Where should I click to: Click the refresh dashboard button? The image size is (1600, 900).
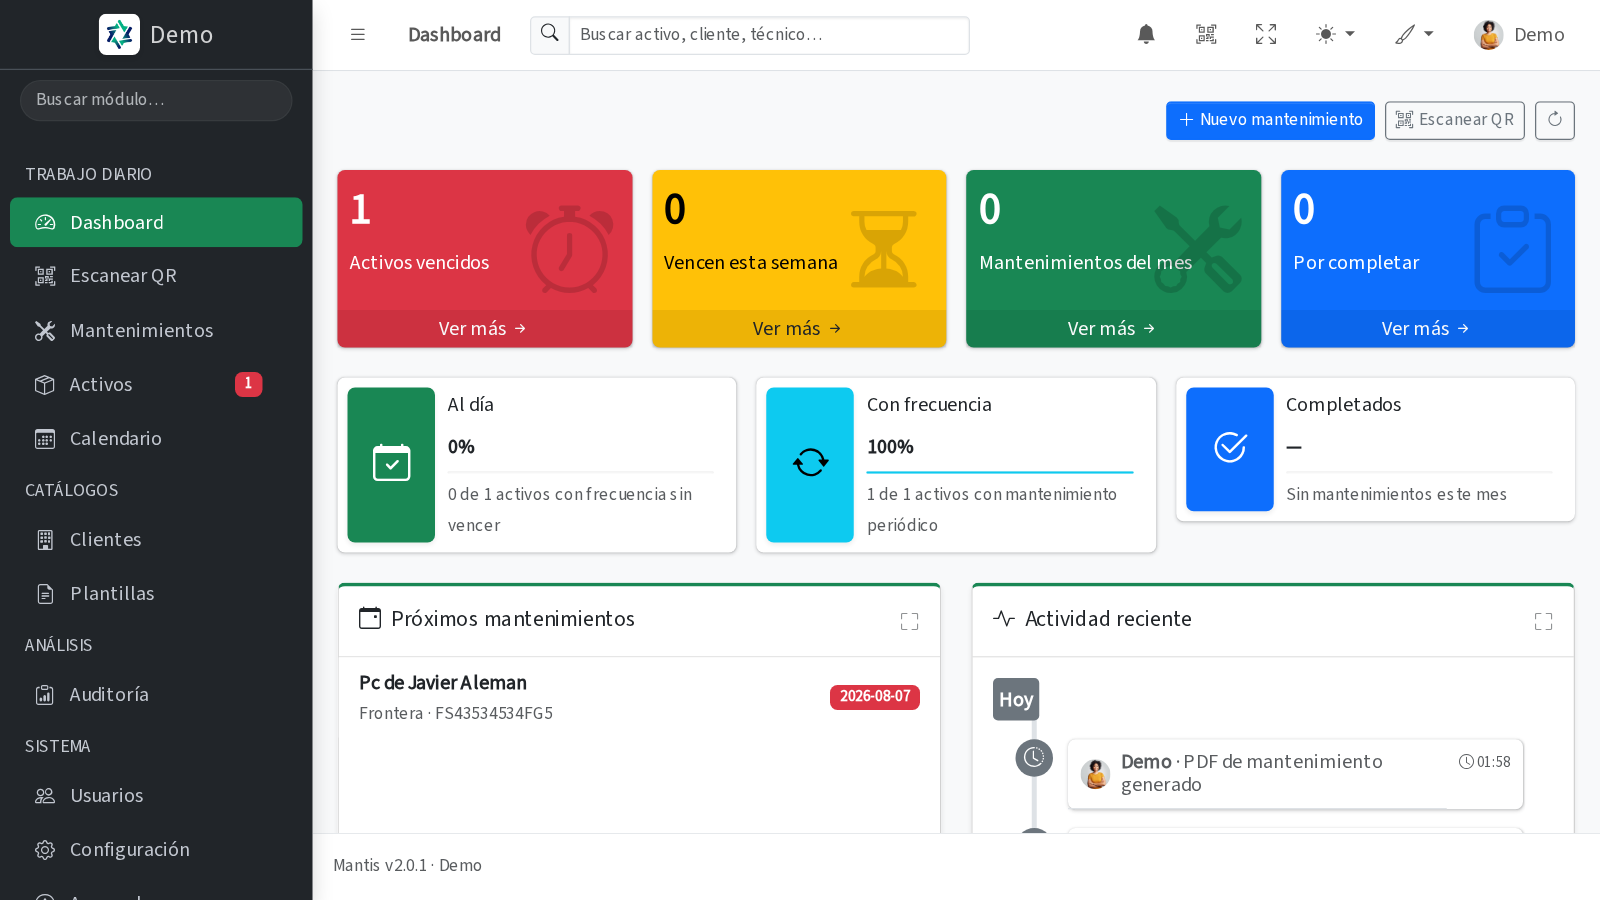1555,120
